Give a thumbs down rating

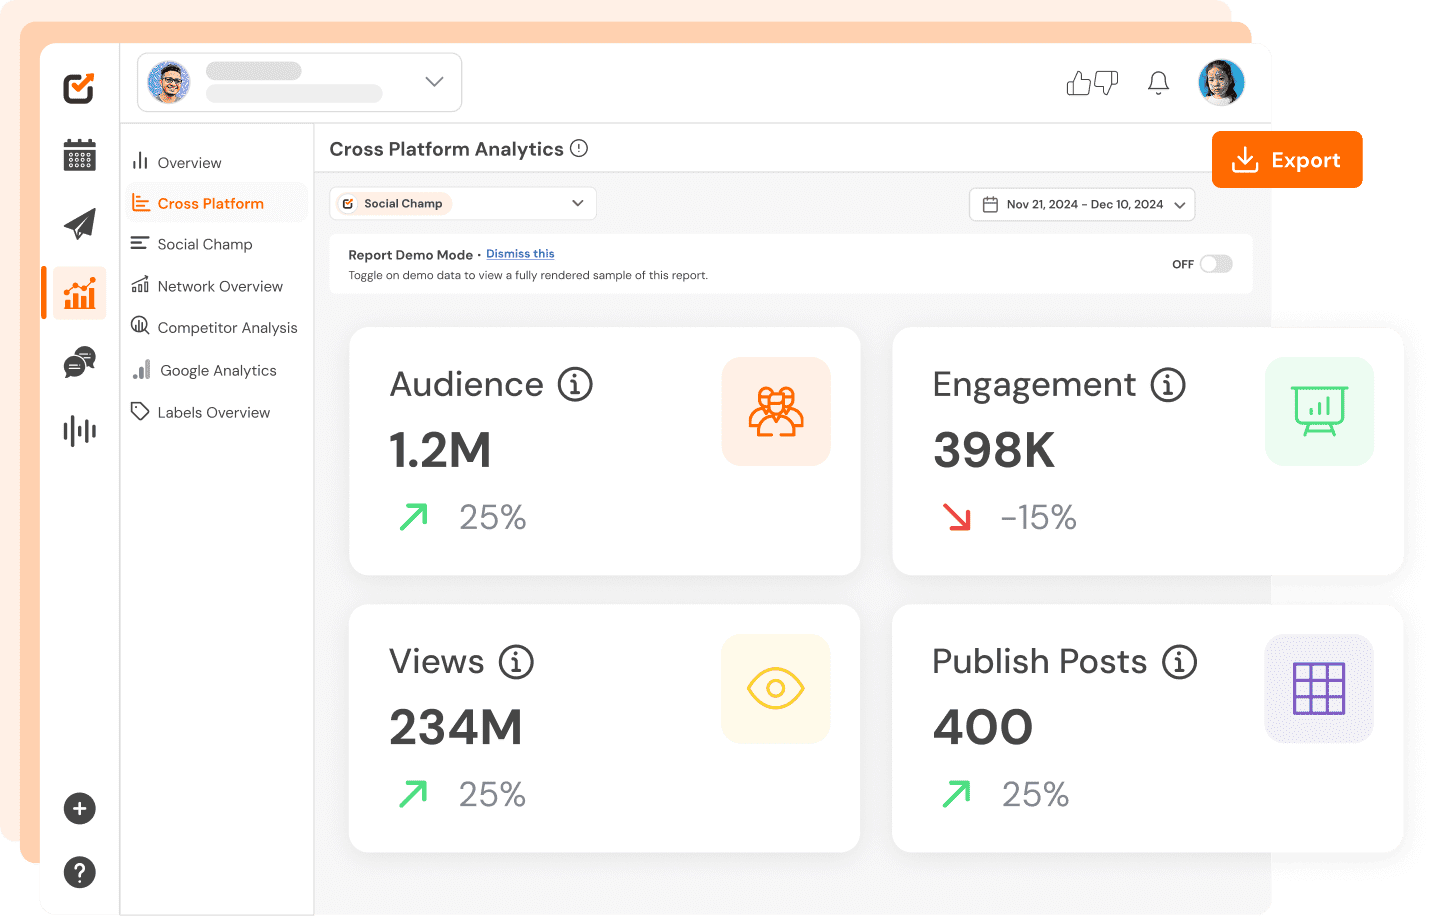coord(1104,83)
